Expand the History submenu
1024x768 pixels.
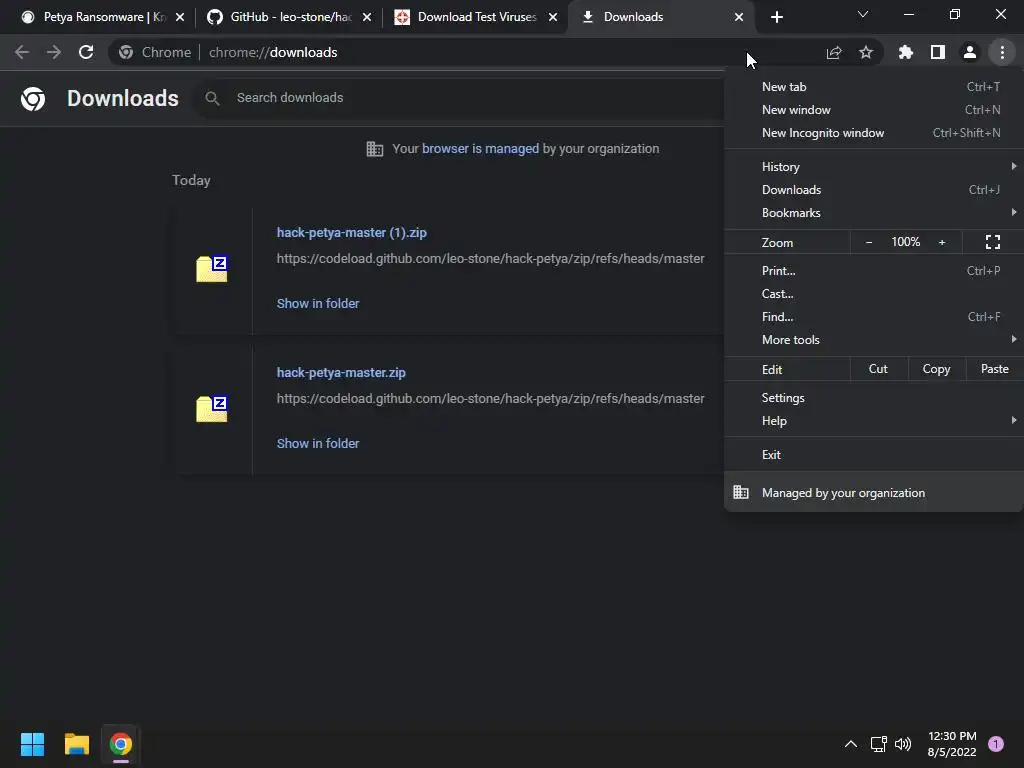click(x=874, y=167)
